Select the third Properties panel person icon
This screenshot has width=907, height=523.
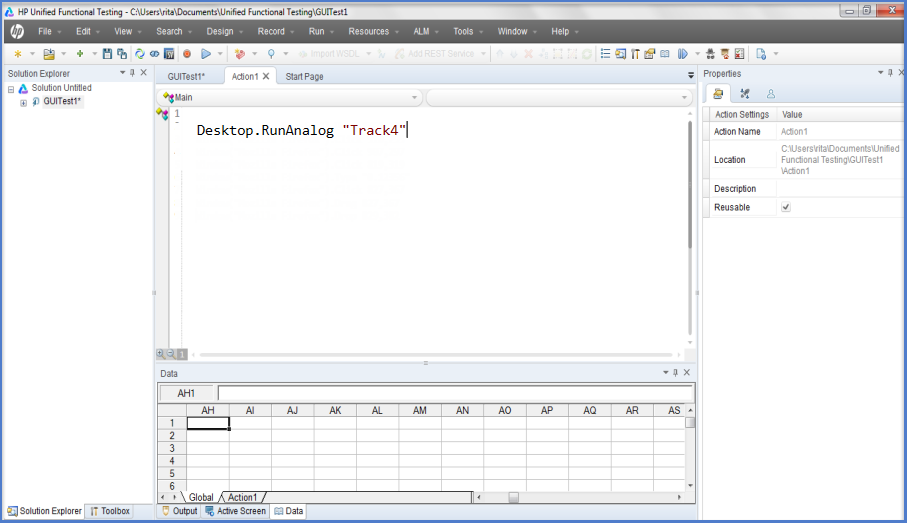coord(770,94)
